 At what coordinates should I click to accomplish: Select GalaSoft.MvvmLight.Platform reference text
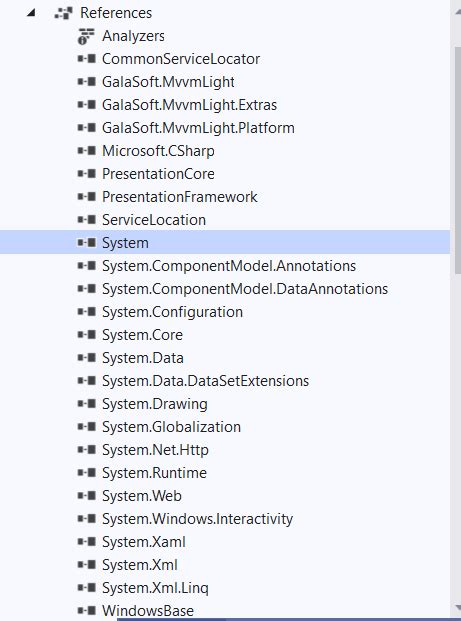coord(198,128)
